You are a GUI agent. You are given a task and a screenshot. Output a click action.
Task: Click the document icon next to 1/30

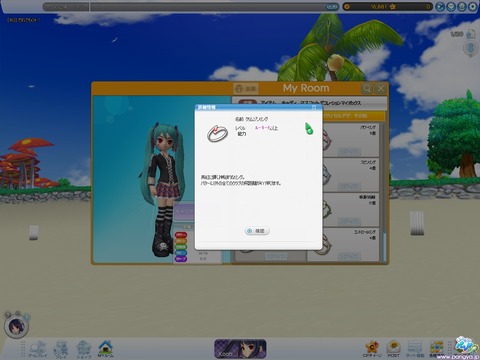(471, 34)
